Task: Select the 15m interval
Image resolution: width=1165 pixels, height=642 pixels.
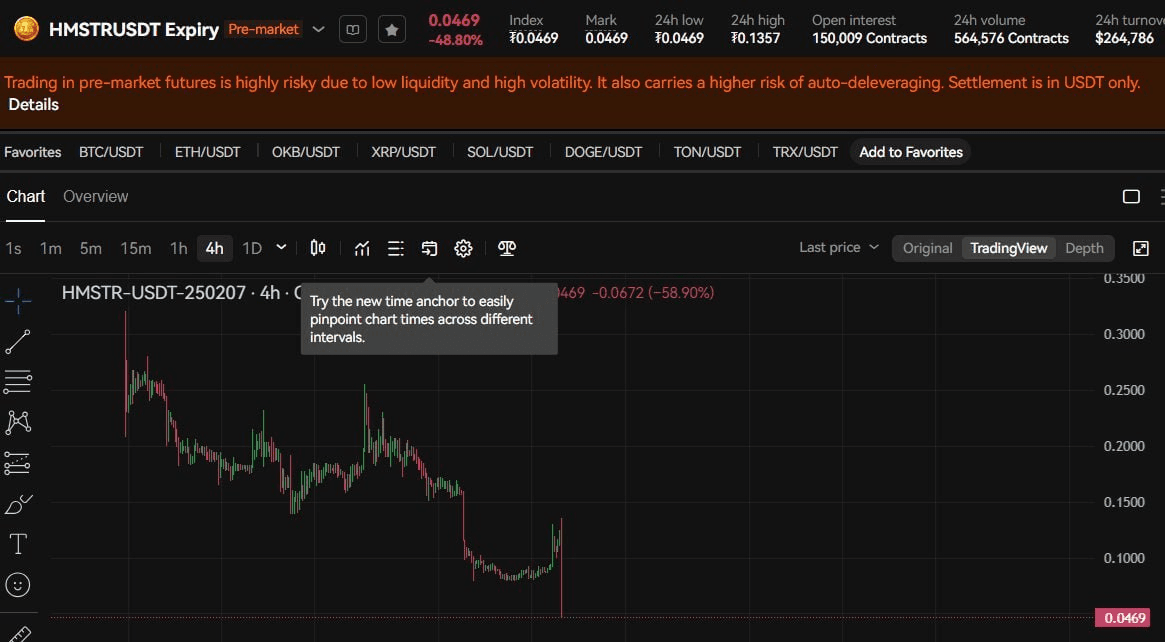Action: tap(136, 248)
